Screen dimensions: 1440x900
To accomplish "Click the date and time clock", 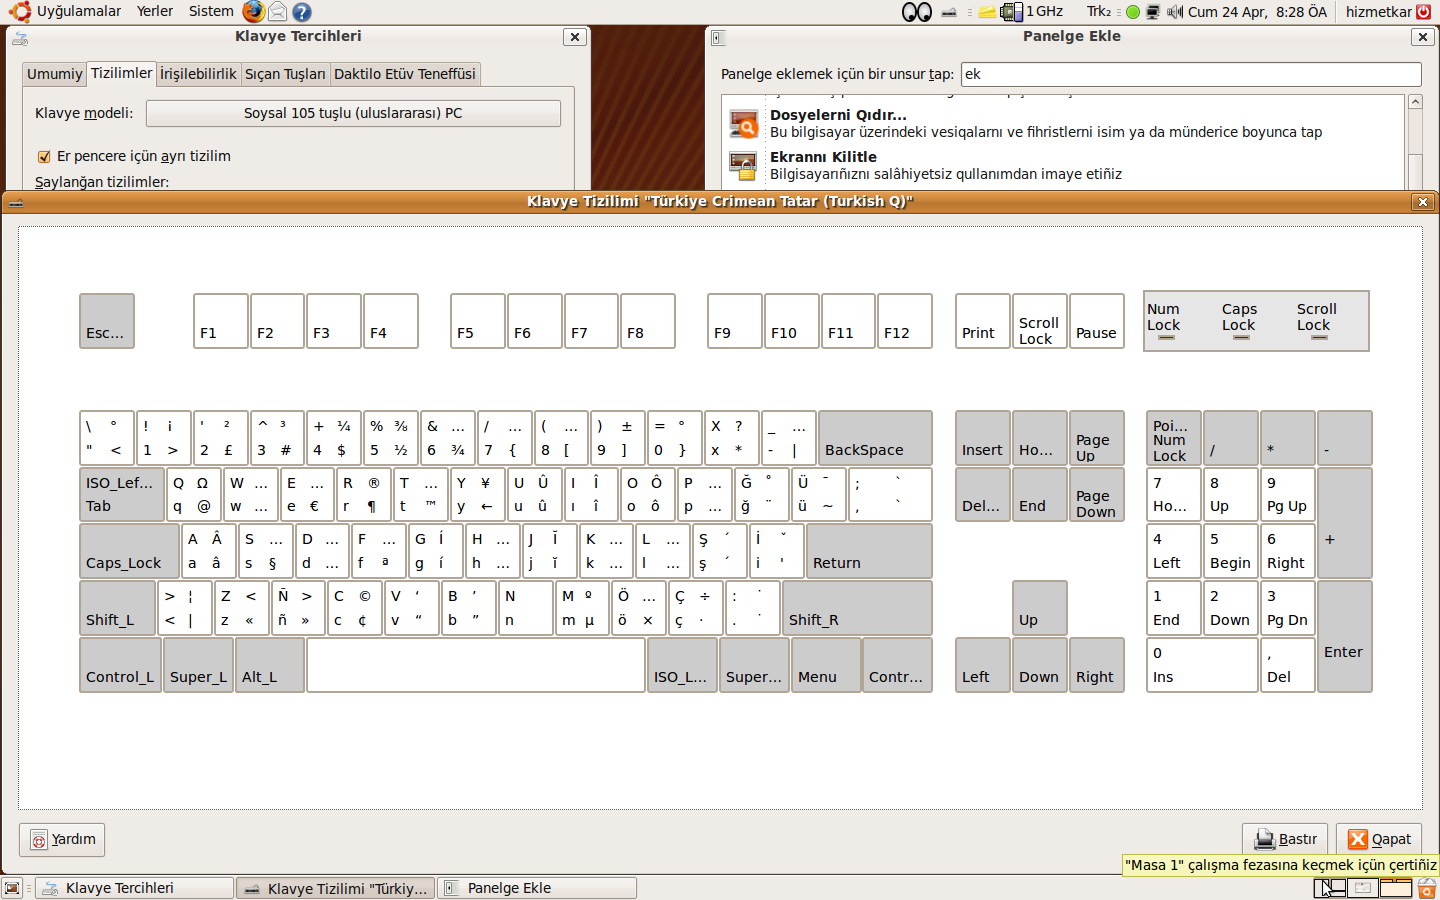I will tap(1257, 12).
